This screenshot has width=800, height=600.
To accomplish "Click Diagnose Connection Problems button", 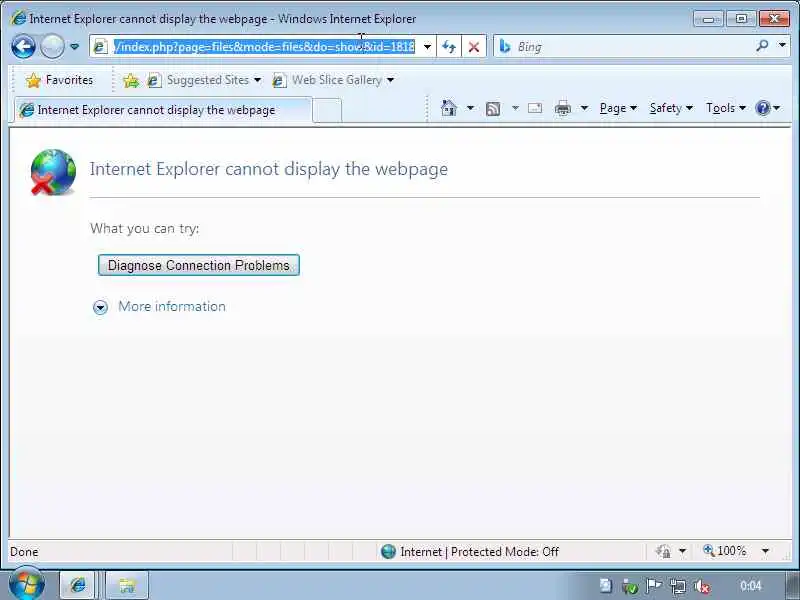I will pos(198,265).
